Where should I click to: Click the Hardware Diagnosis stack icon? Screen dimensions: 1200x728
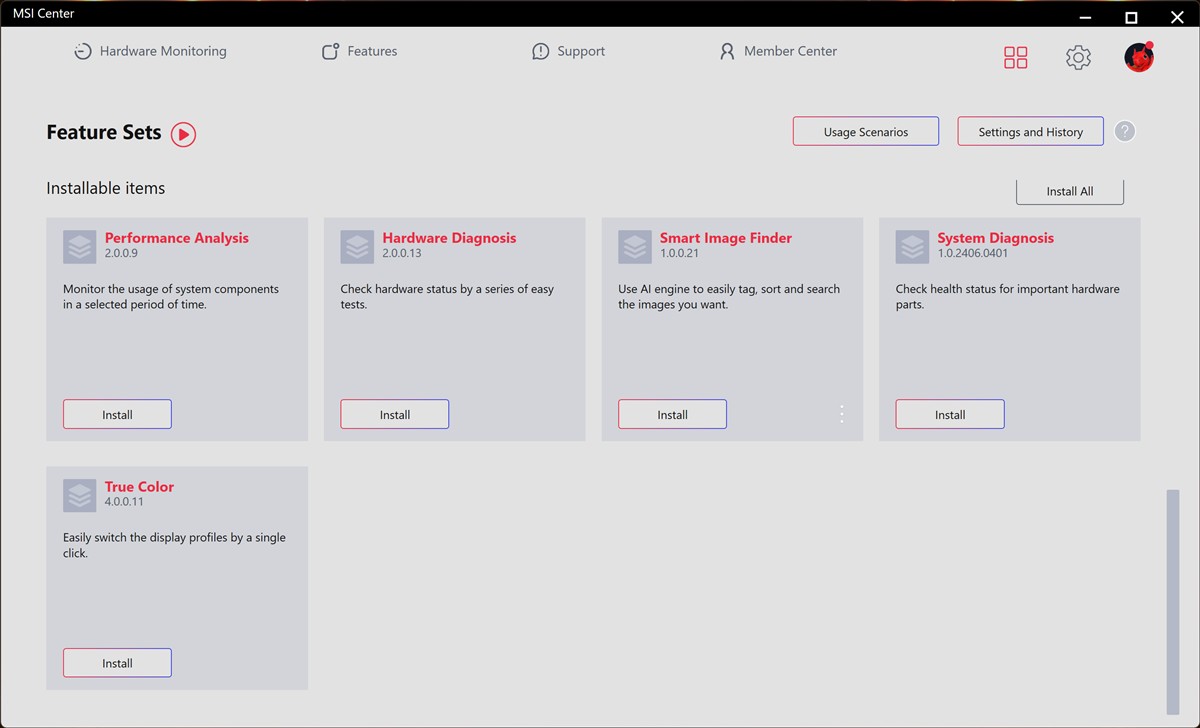pyautogui.click(x=357, y=247)
